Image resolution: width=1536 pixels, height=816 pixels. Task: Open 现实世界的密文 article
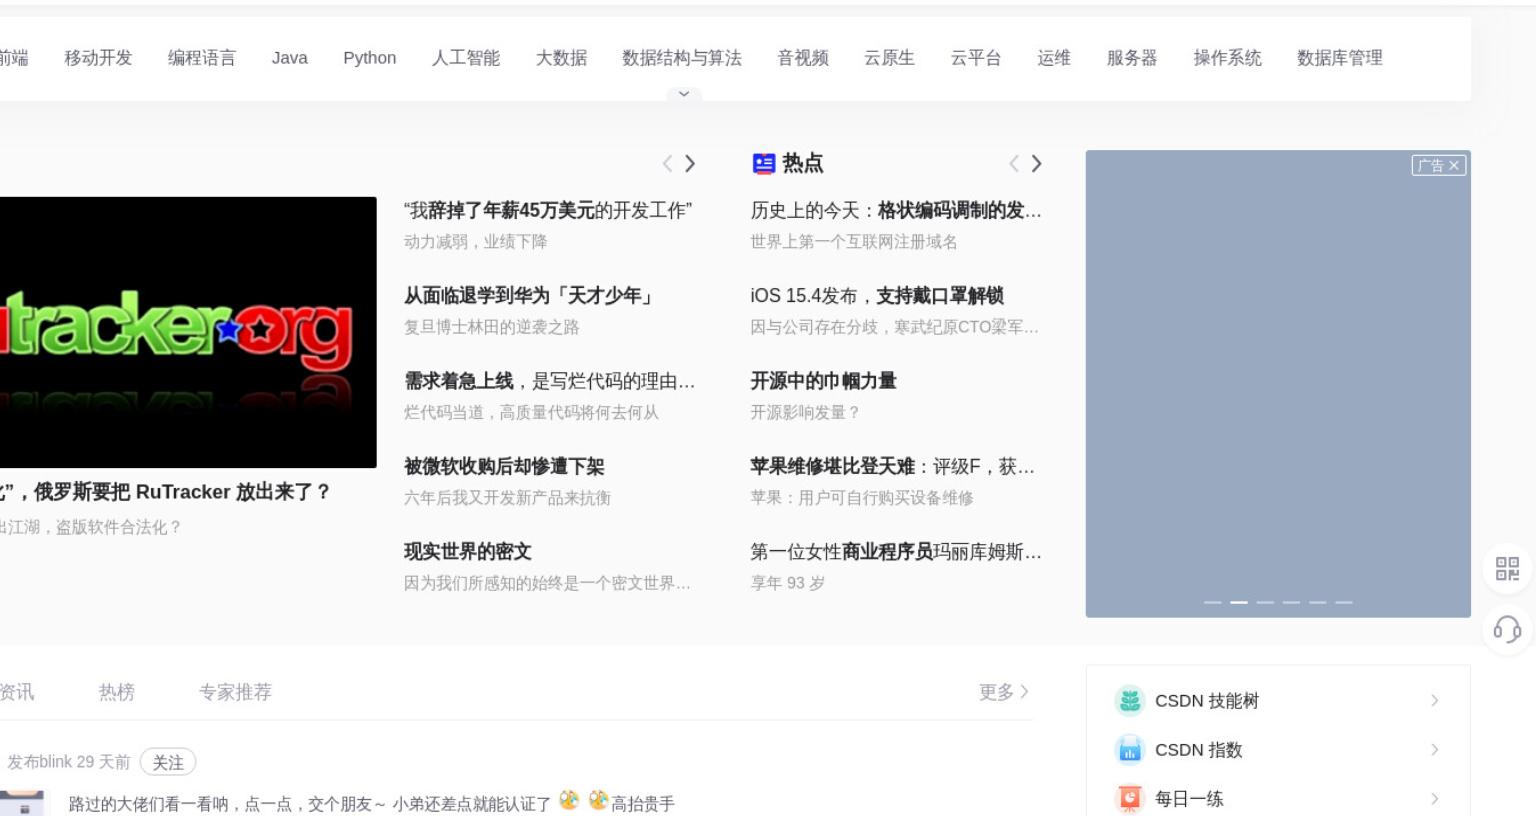(468, 552)
